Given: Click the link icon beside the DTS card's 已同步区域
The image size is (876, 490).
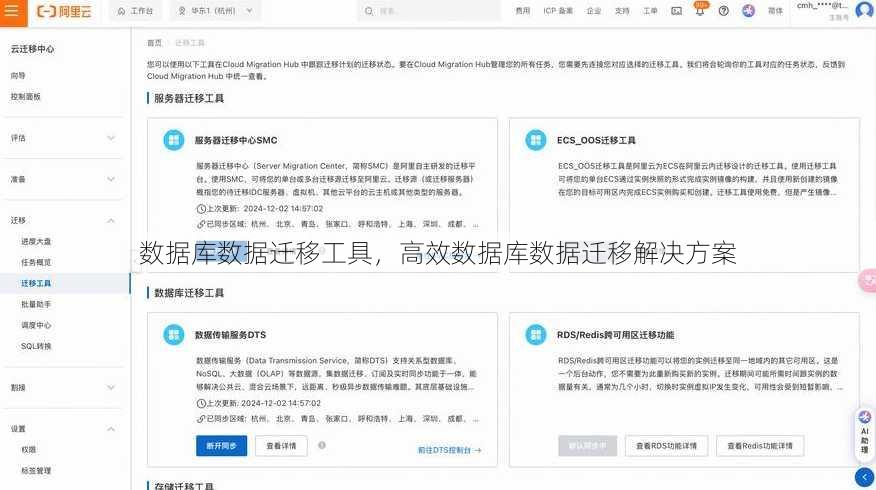Looking at the screenshot, I should click(x=201, y=418).
